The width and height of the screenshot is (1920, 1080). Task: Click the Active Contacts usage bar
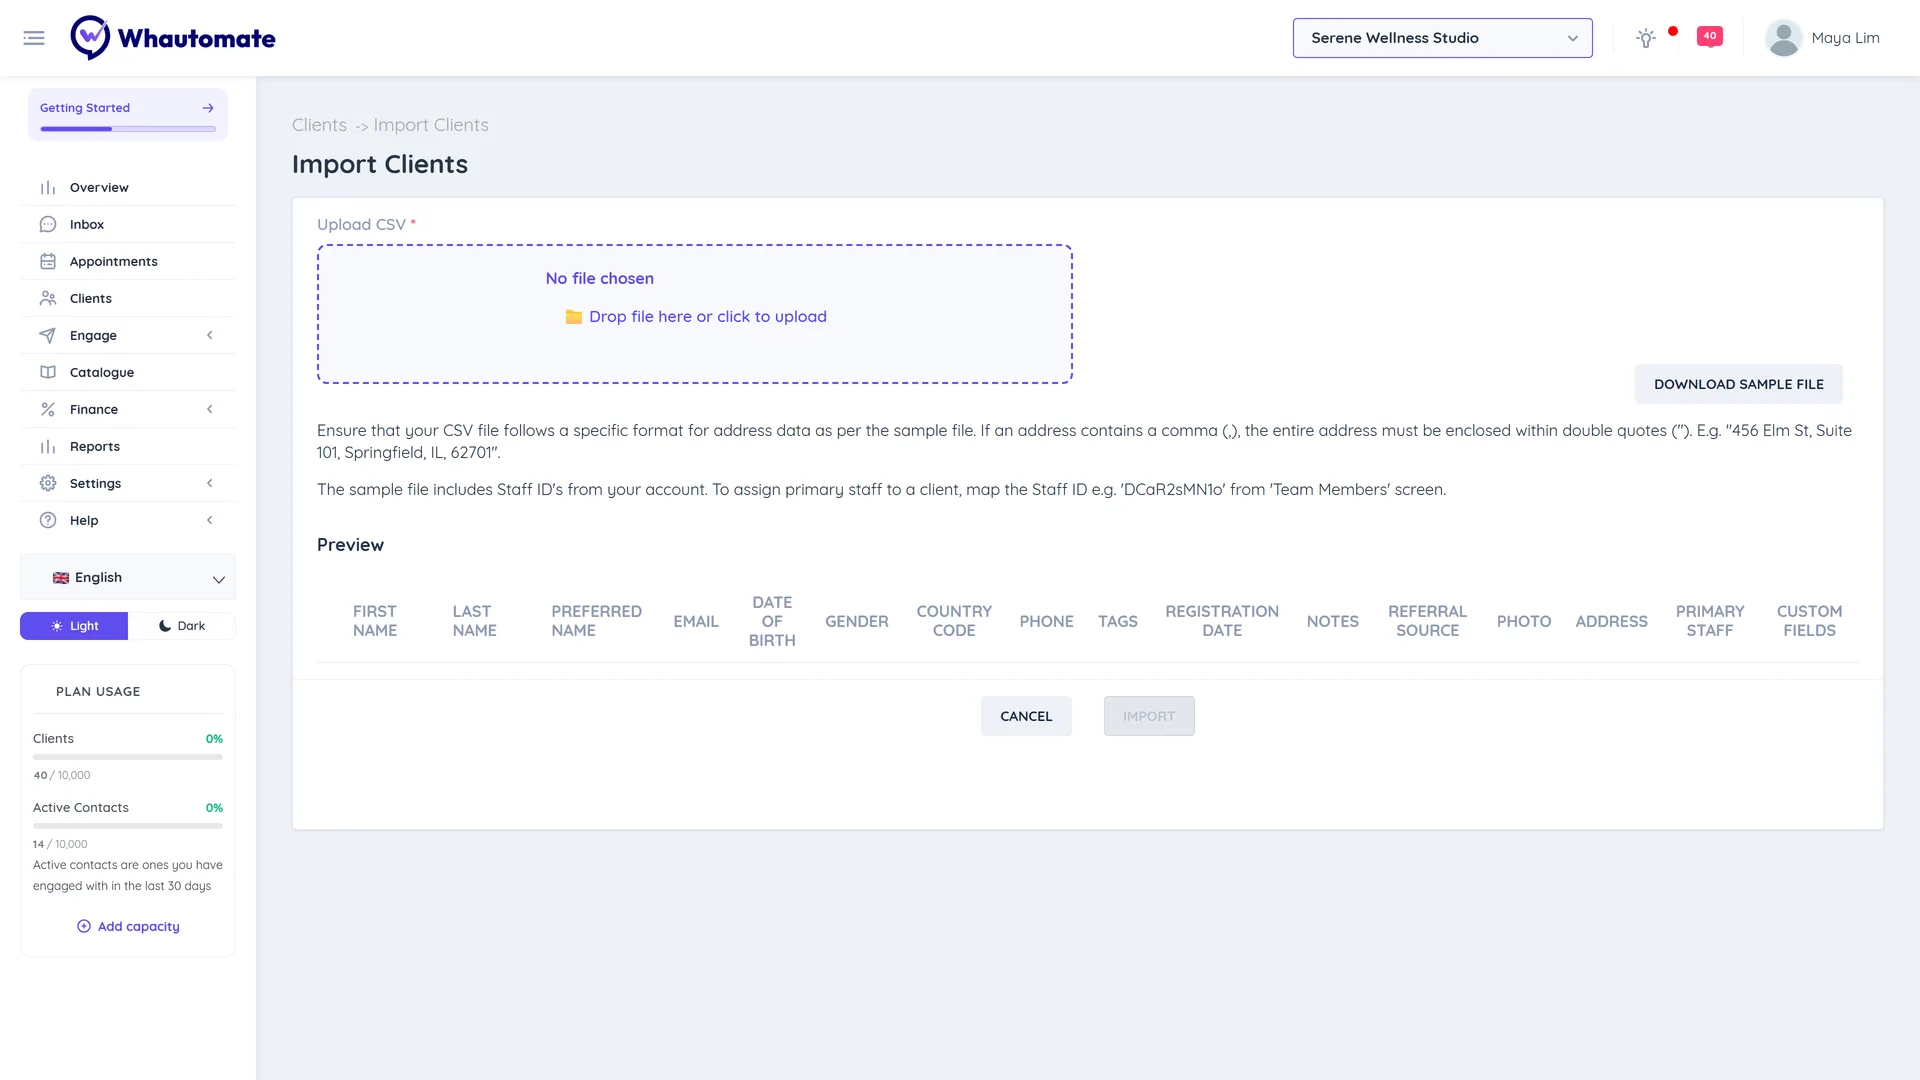(x=128, y=826)
